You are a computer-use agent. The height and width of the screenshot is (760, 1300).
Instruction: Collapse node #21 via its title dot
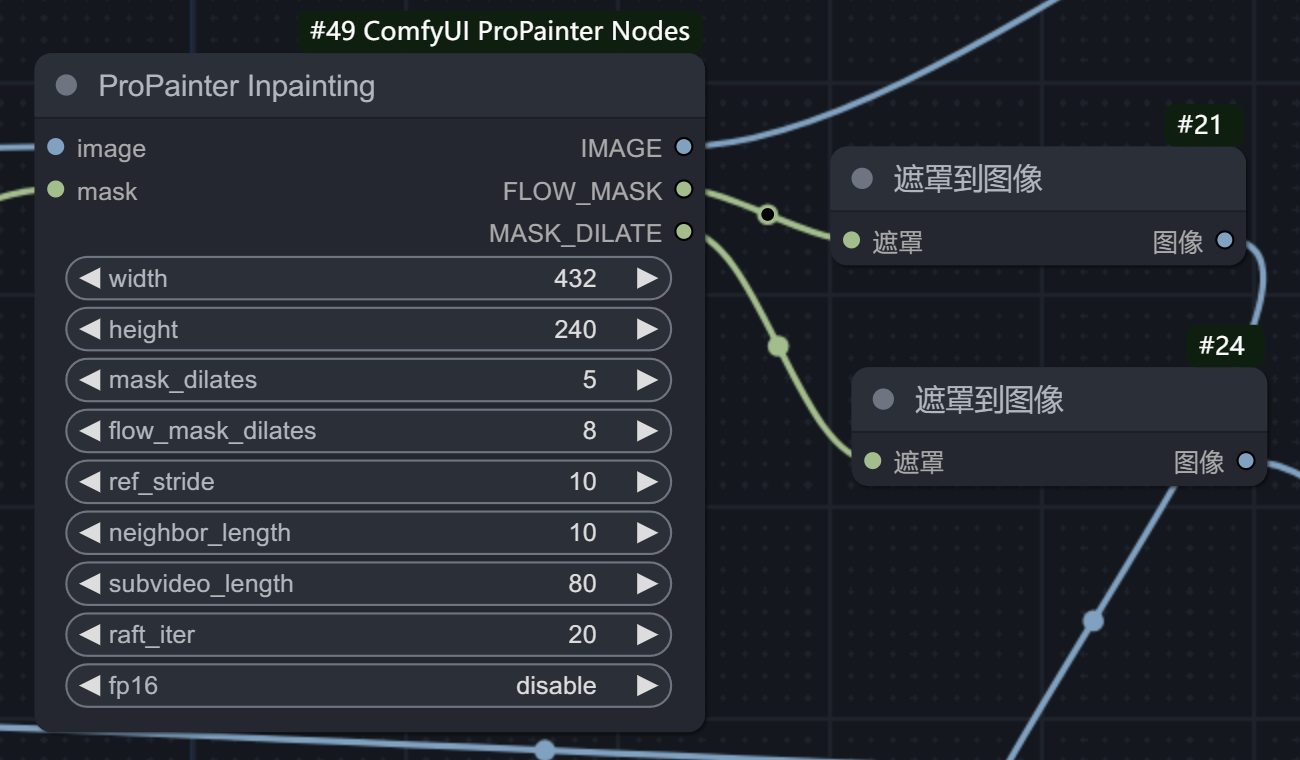pos(861,179)
